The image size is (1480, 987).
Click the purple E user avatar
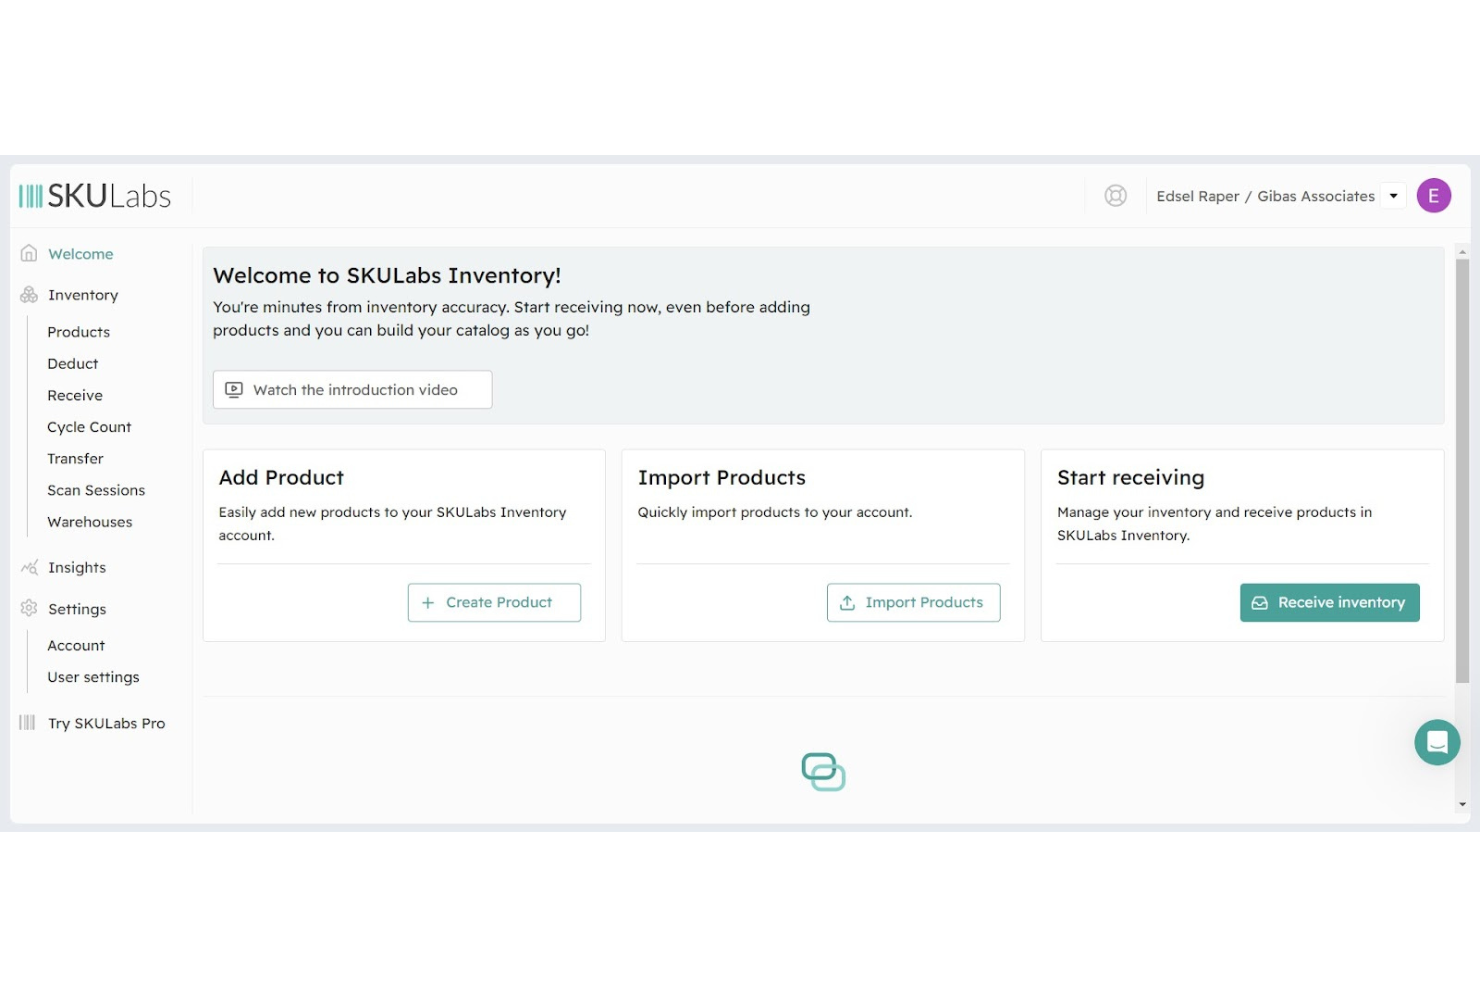(x=1433, y=196)
